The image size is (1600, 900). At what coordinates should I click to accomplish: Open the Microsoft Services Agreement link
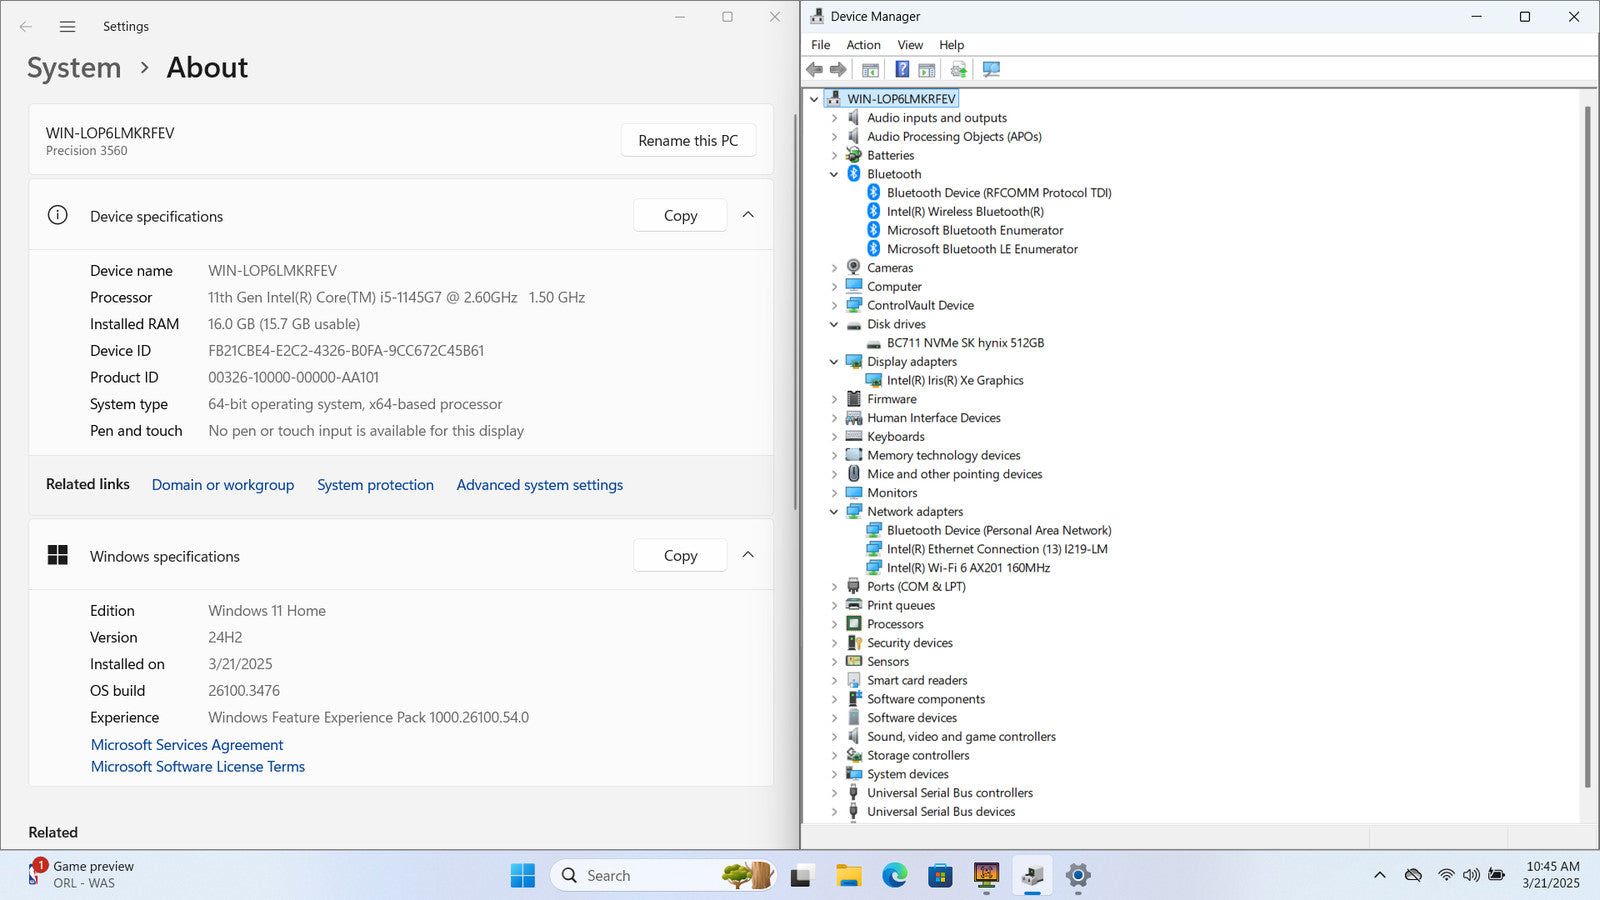(x=187, y=745)
